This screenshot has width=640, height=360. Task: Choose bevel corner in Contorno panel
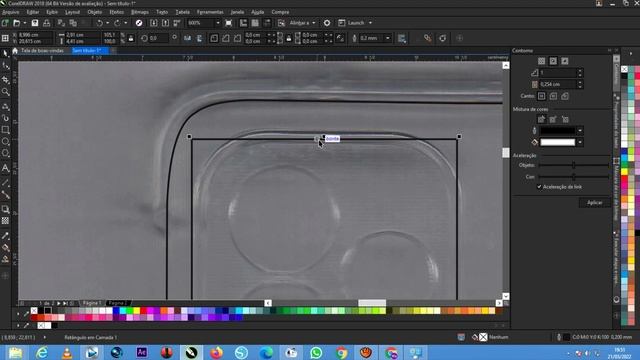(x=565, y=96)
